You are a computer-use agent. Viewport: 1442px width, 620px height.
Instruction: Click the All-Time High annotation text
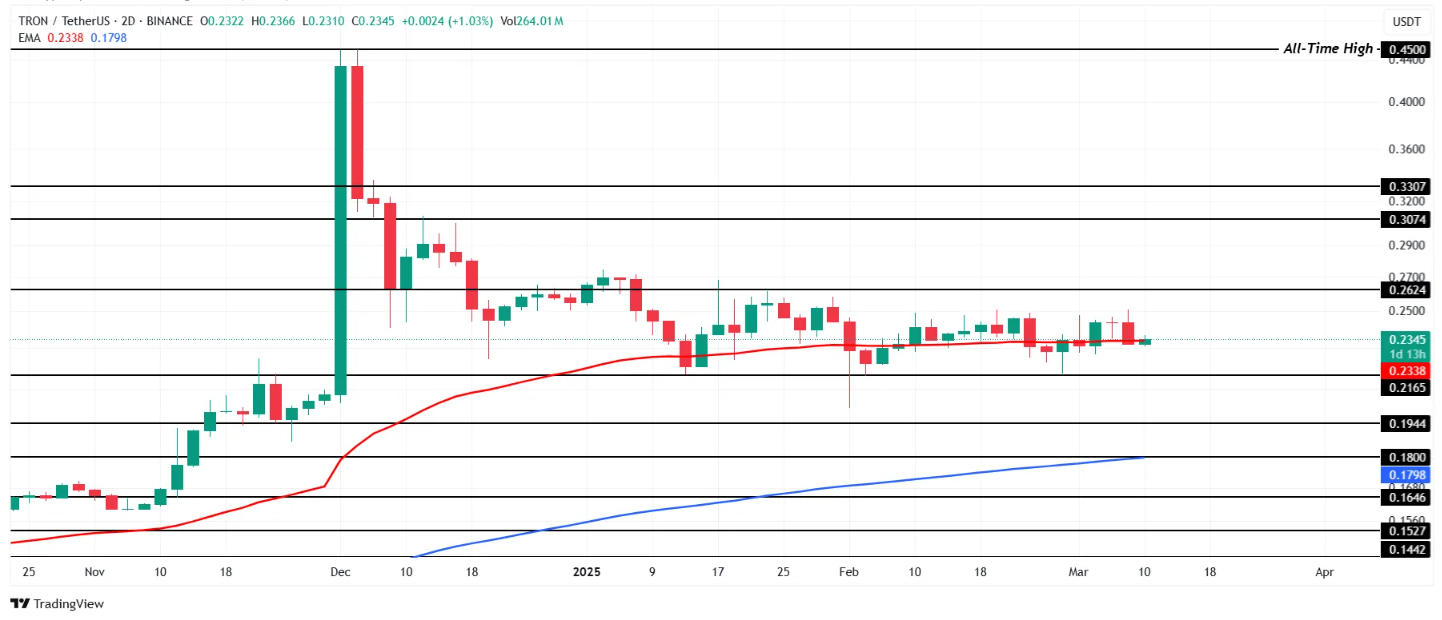[x=1328, y=49]
